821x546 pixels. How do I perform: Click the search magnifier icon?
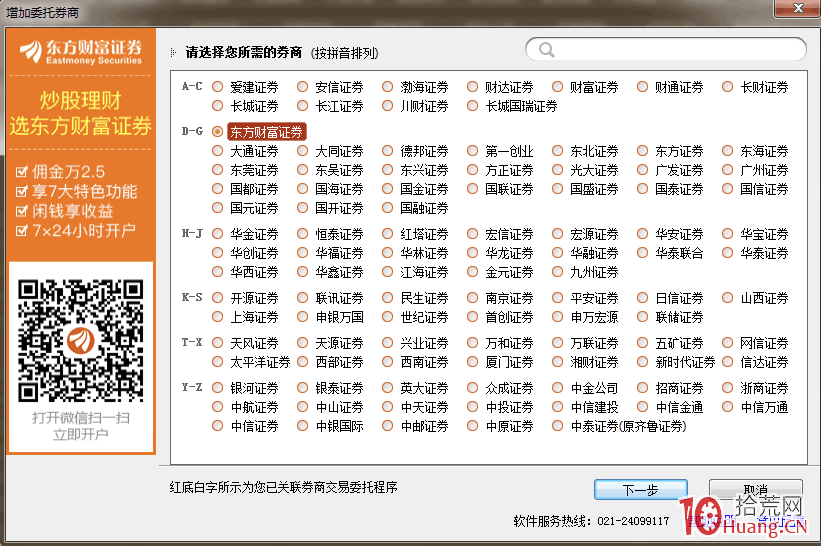[x=547, y=50]
